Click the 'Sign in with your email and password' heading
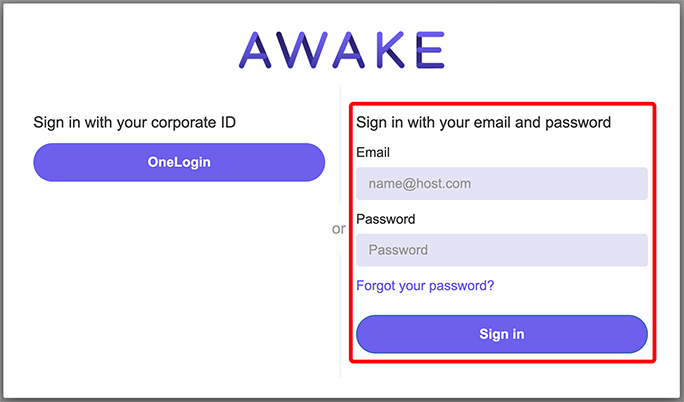 483,123
